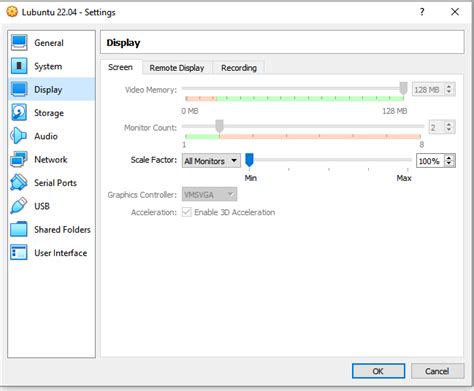
Task: Decrease Scale Factor with down arrow
Action: (449, 164)
